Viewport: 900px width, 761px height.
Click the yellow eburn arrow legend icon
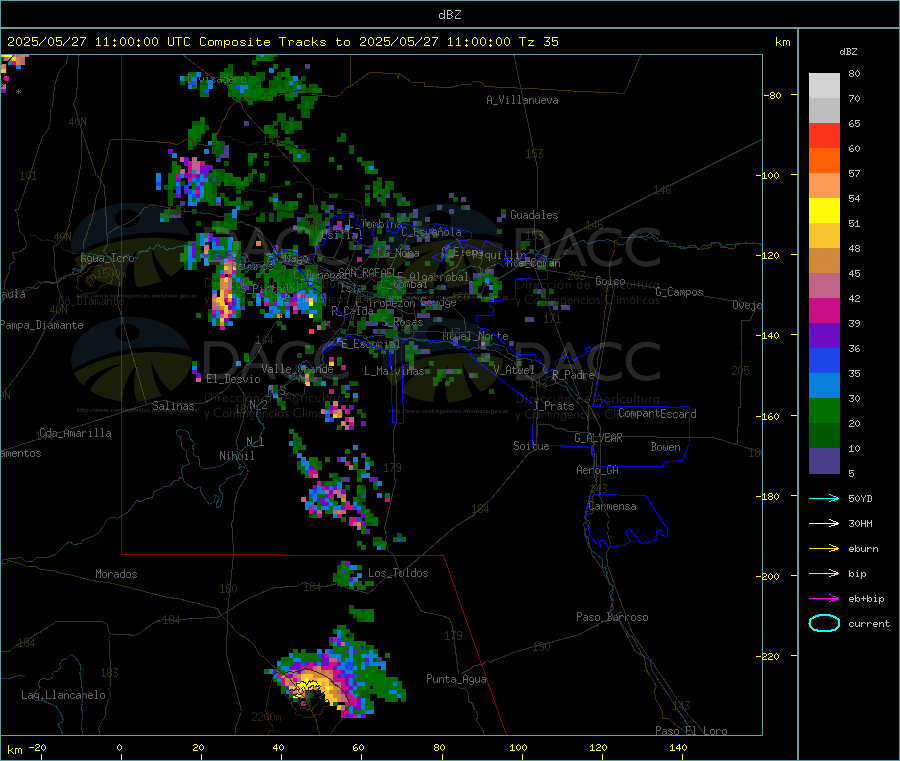pyautogui.click(x=824, y=549)
